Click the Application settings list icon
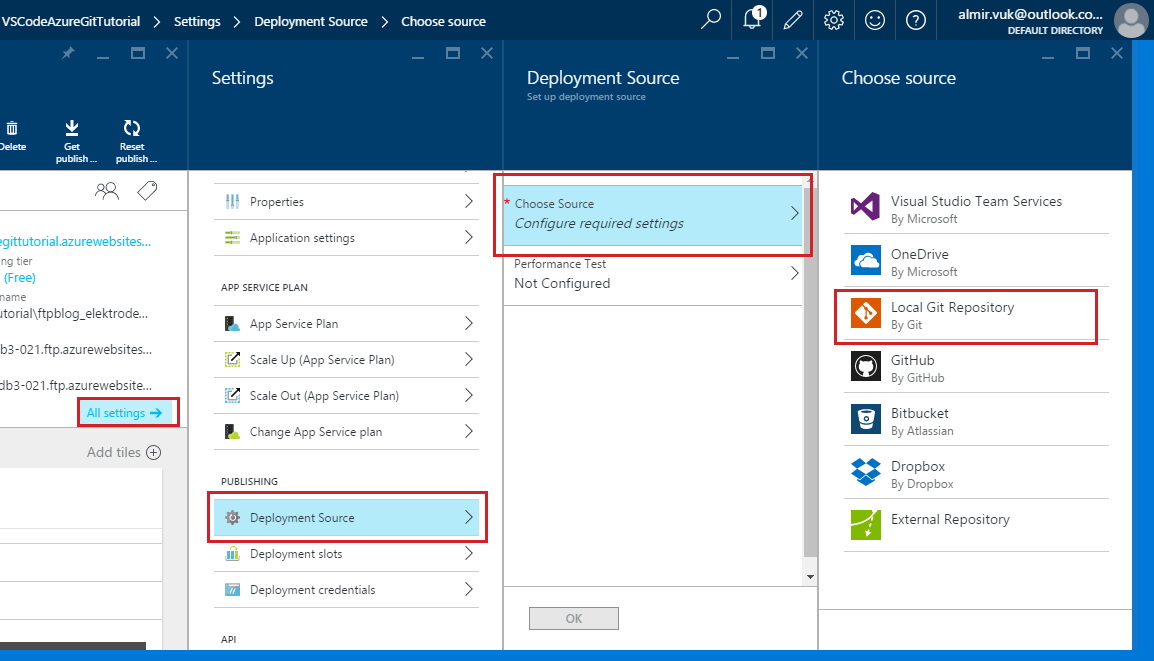Viewport: 1154px width, 661px height. tap(233, 238)
